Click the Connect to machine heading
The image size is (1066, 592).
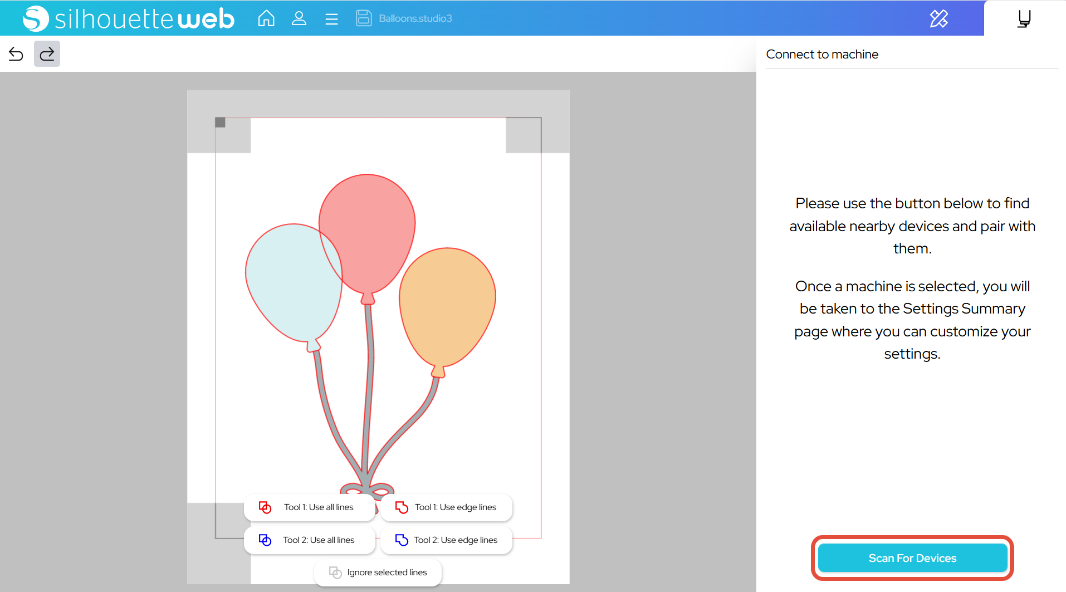822,54
